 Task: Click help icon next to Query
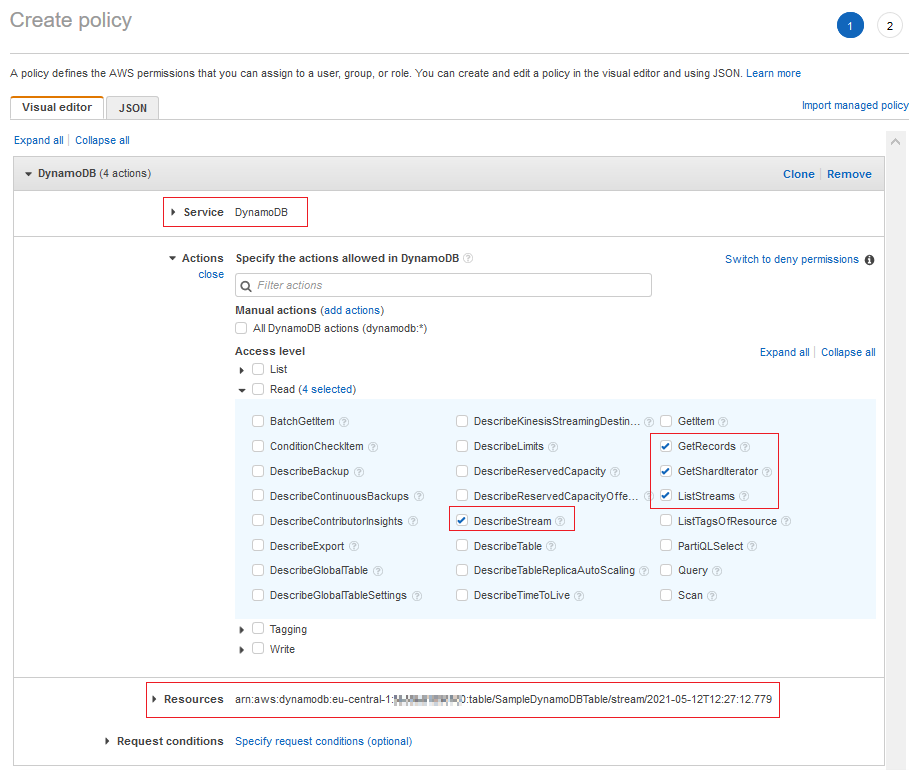717,571
